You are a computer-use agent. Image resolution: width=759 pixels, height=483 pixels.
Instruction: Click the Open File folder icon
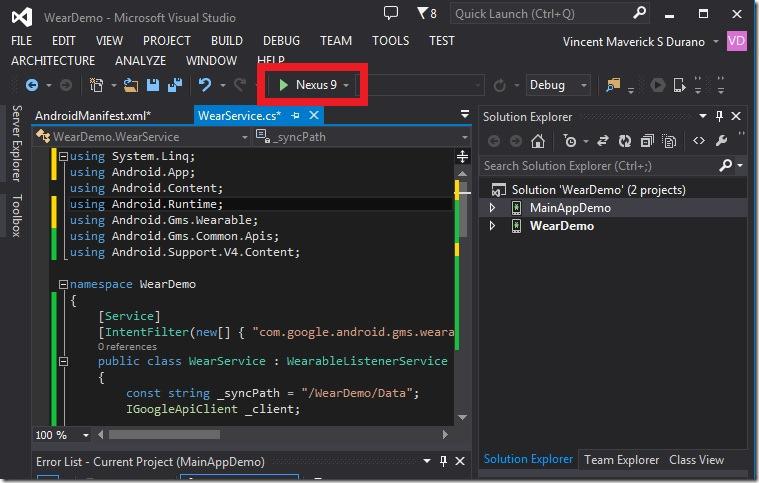pyautogui.click(x=131, y=85)
